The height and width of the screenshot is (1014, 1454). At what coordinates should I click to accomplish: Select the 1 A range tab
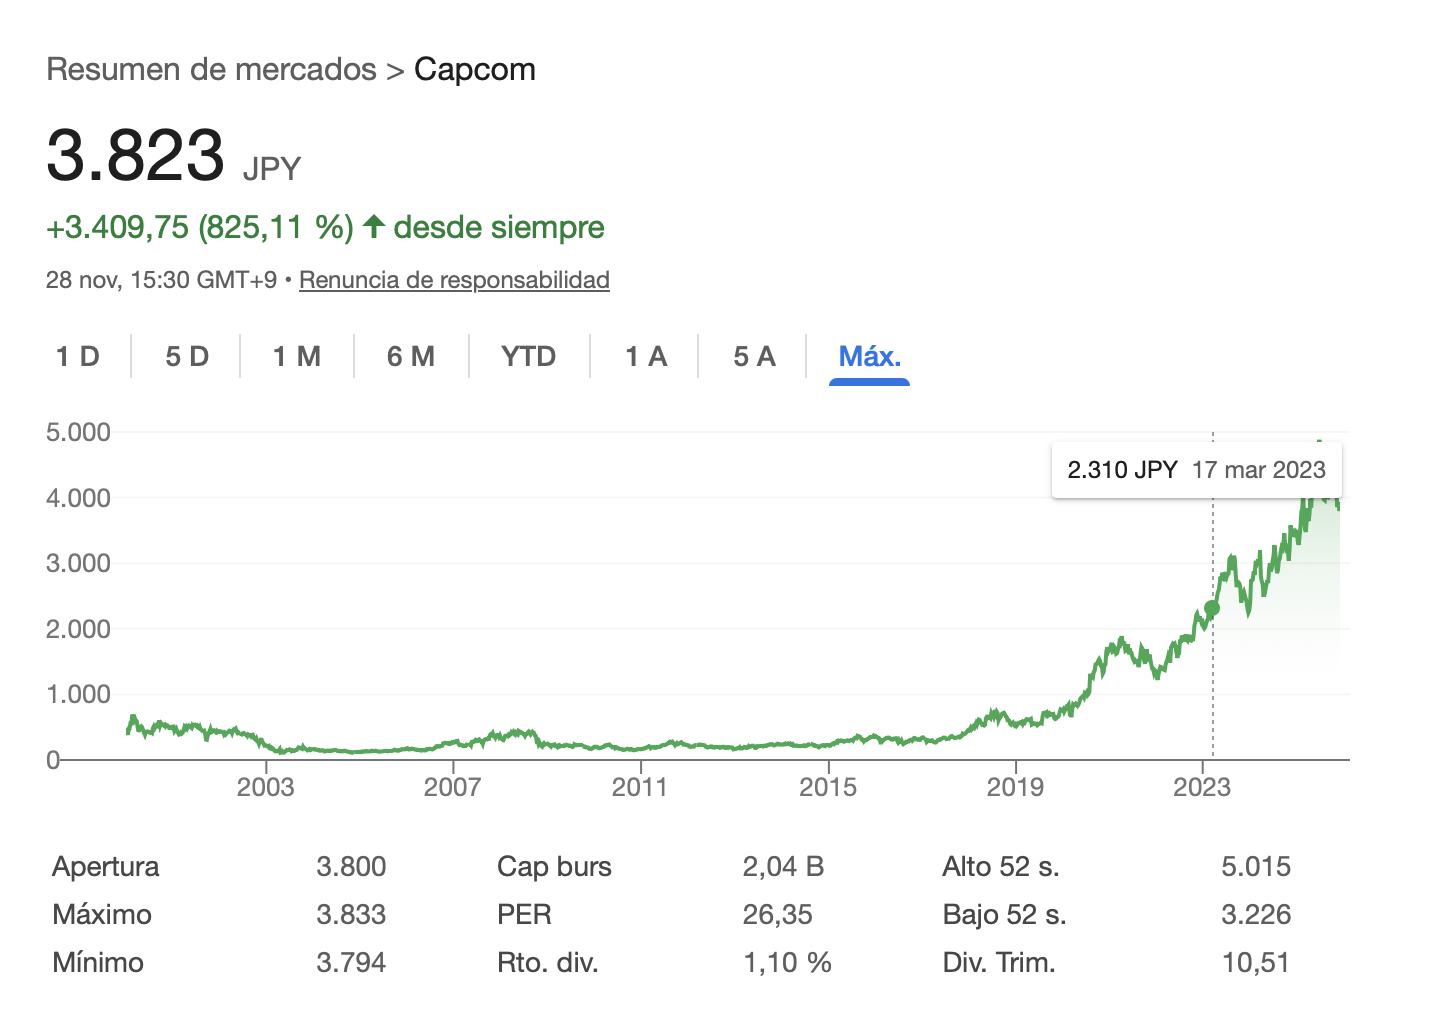pos(646,357)
